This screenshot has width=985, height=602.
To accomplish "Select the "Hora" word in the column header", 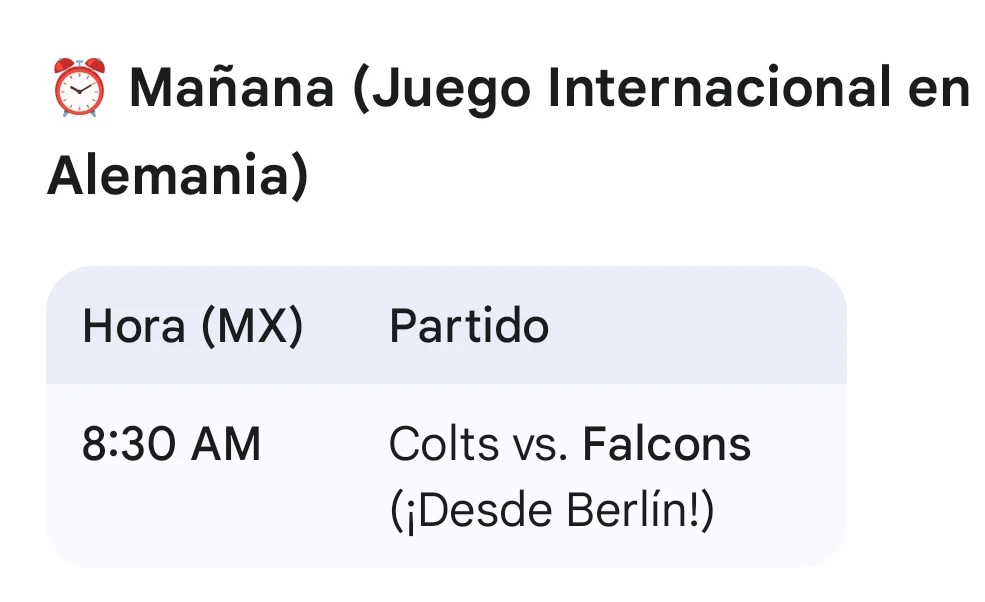I will pyautogui.click(x=134, y=327).
